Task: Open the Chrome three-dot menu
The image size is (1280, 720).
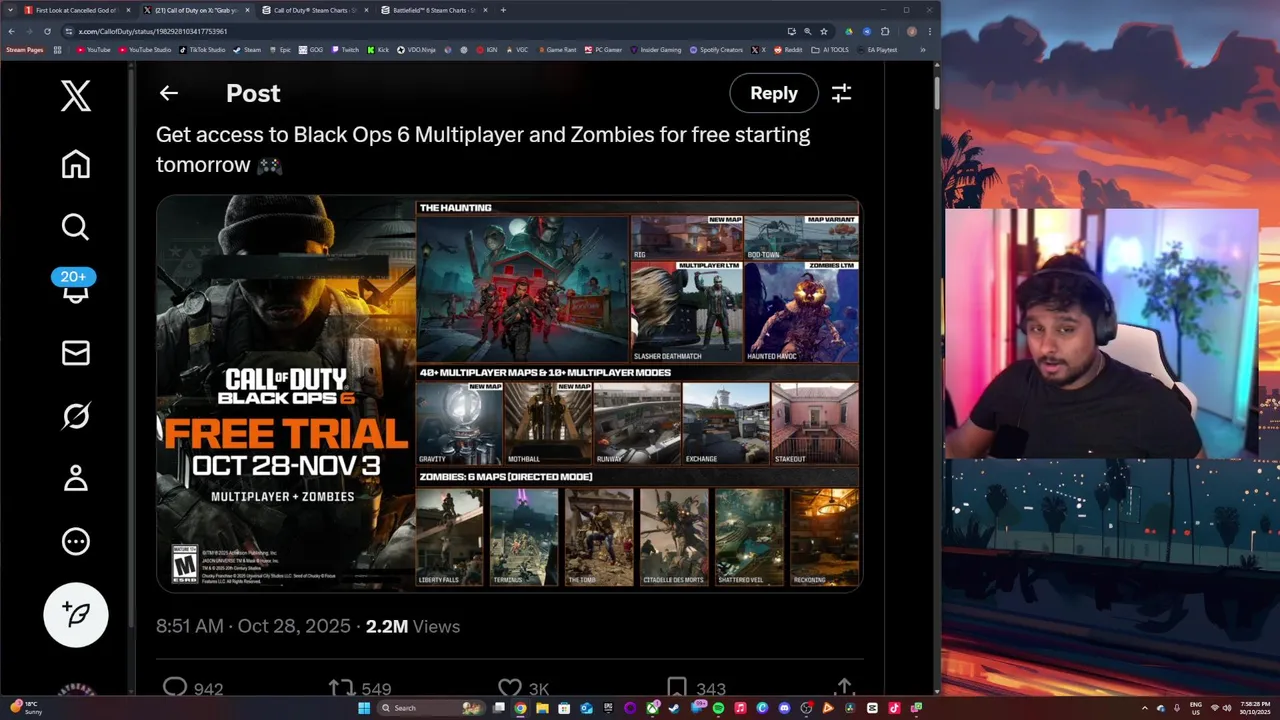Action: pyautogui.click(x=928, y=31)
